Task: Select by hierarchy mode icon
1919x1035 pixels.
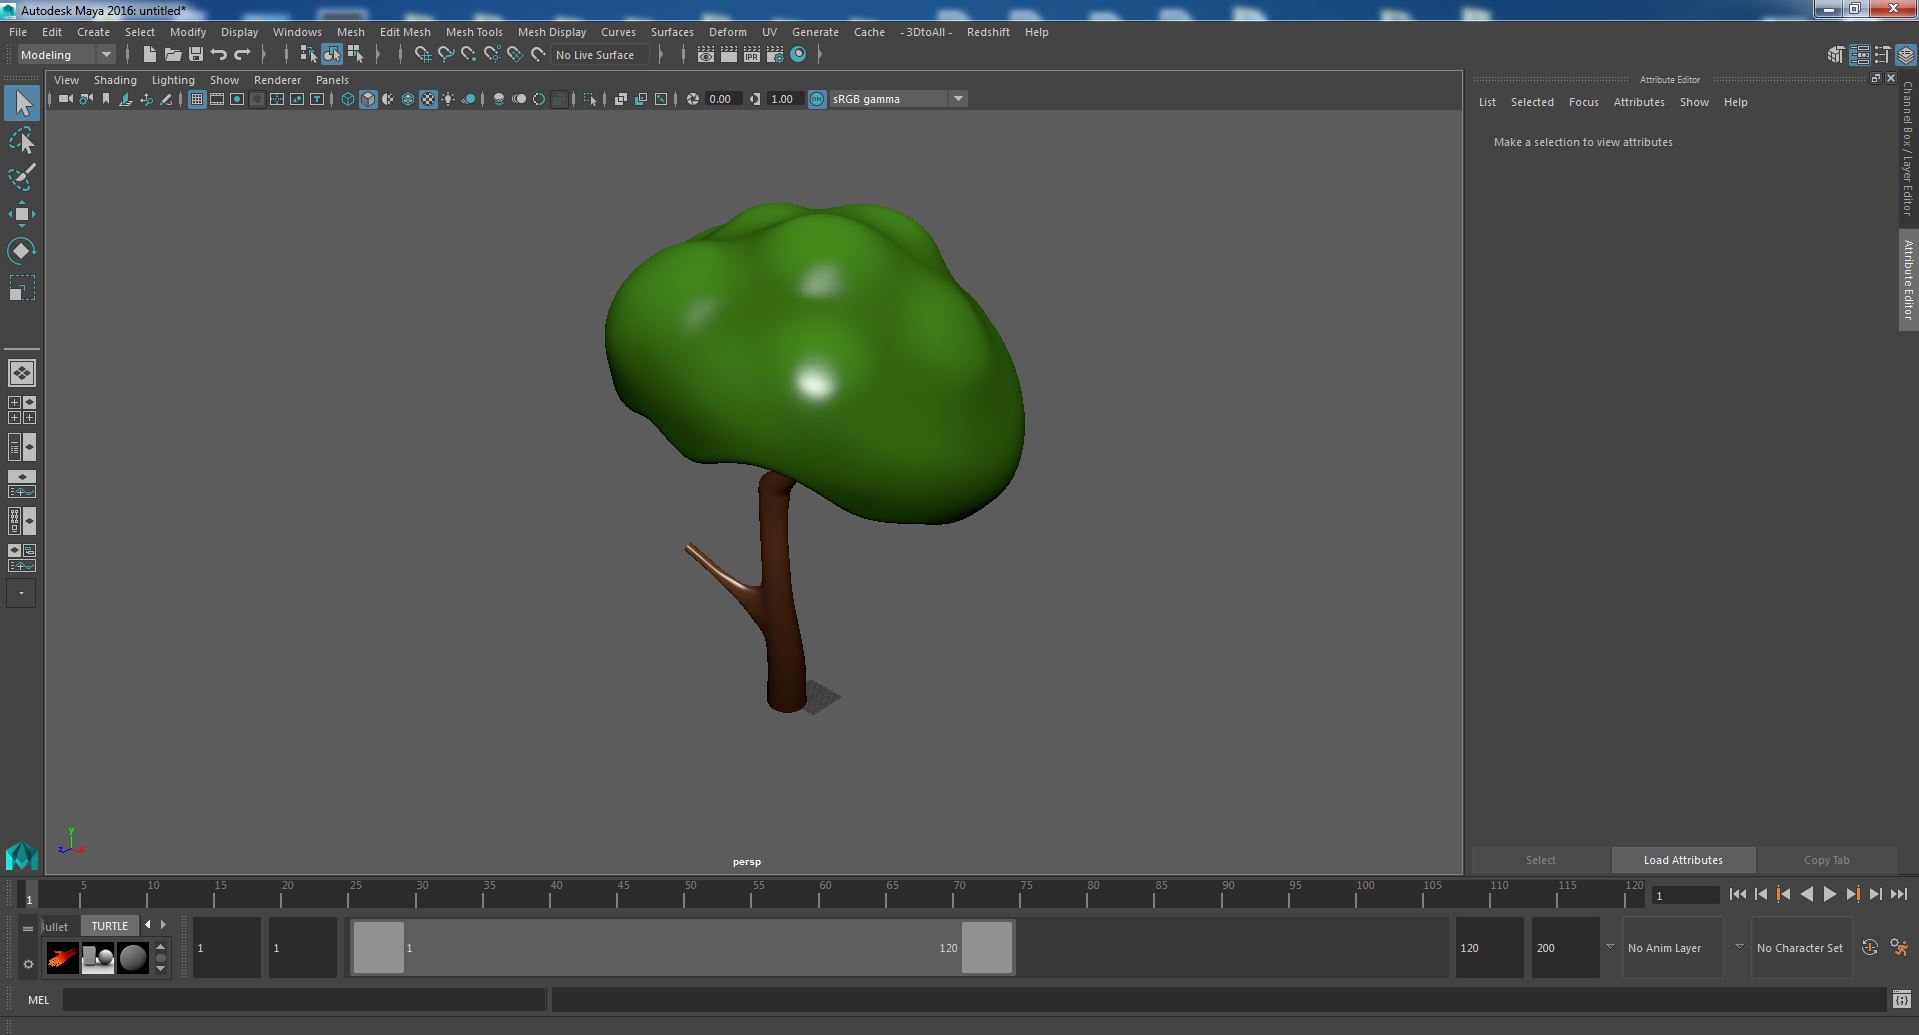Action: 308,55
